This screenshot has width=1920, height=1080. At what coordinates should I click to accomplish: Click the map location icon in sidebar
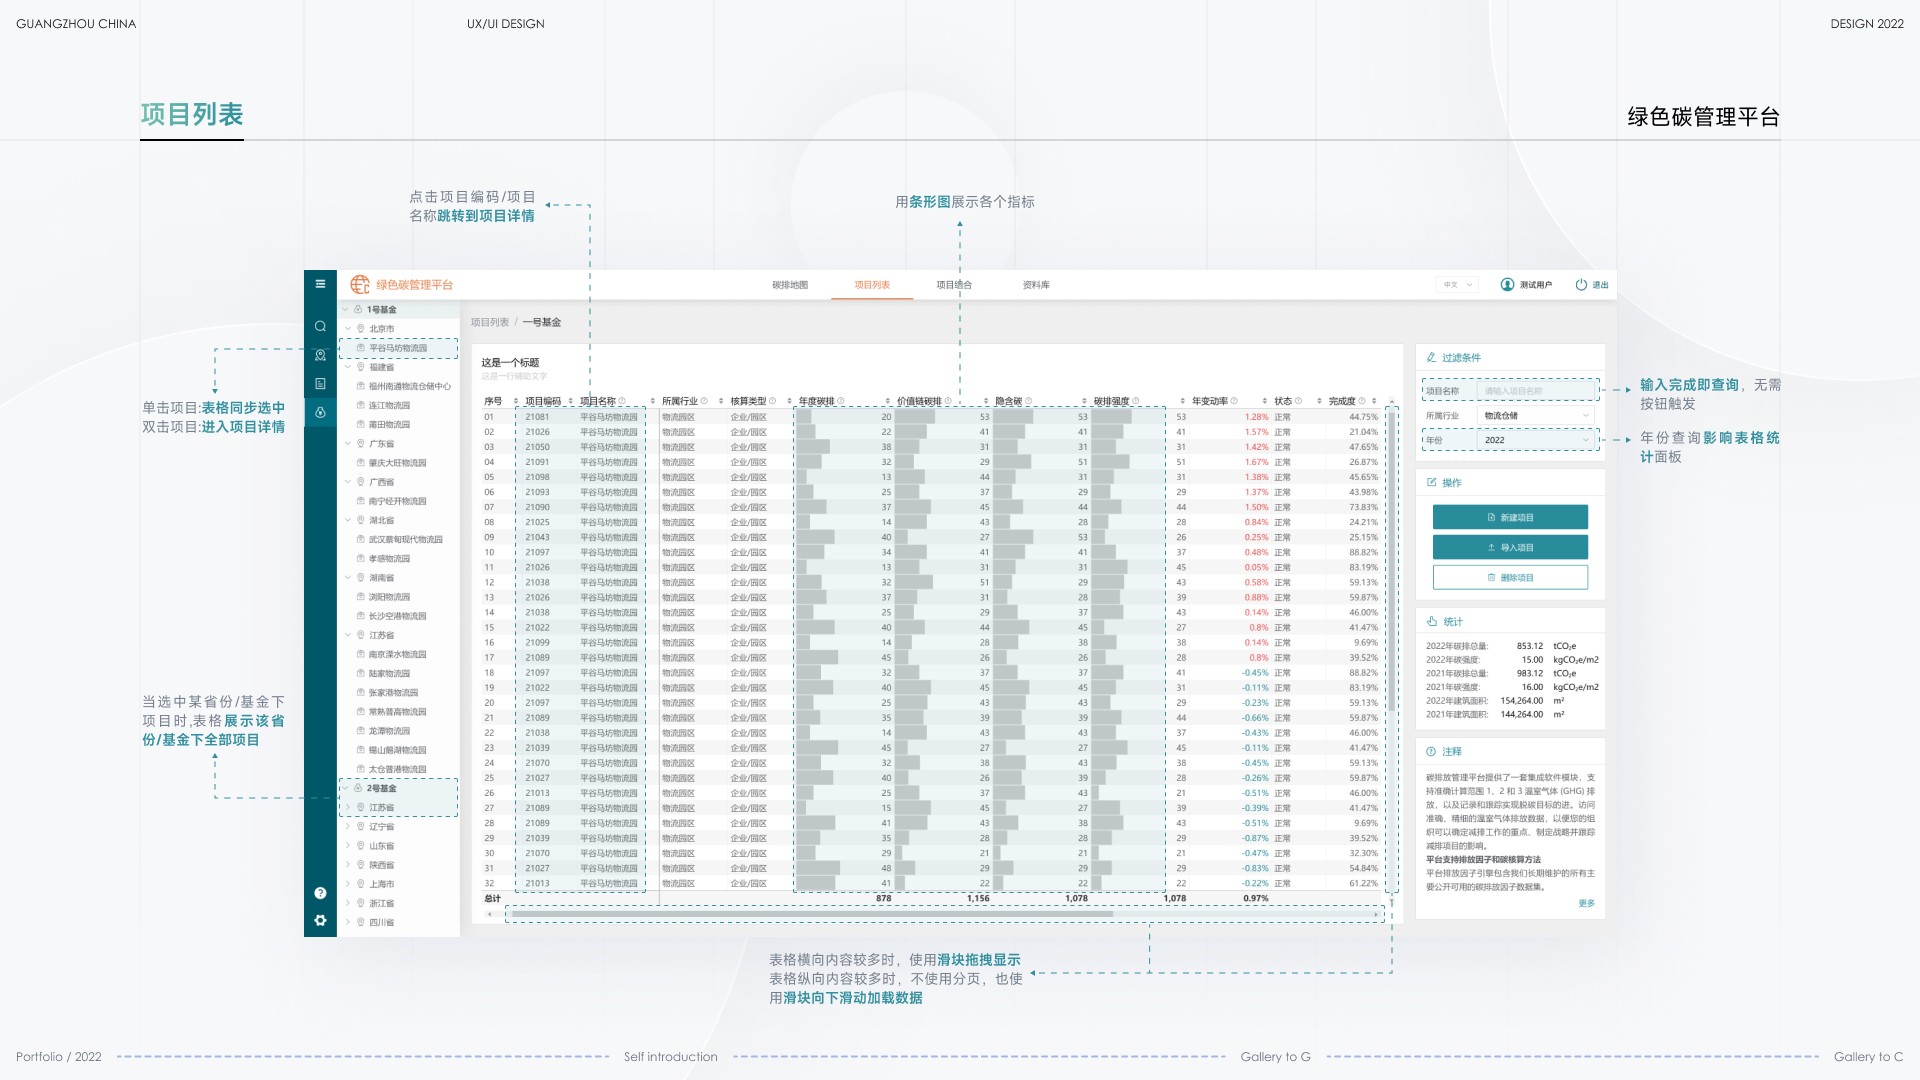pos(320,355)
